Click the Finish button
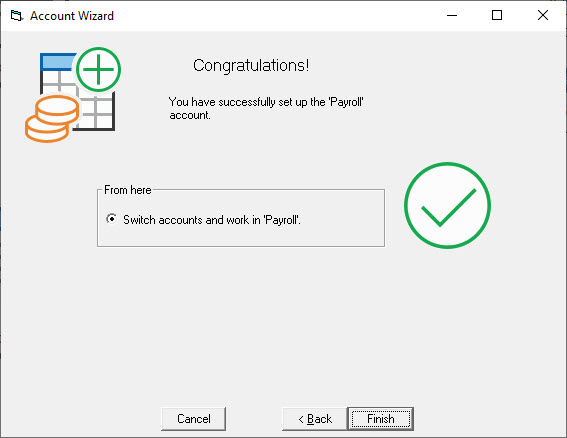 point(380,419)
